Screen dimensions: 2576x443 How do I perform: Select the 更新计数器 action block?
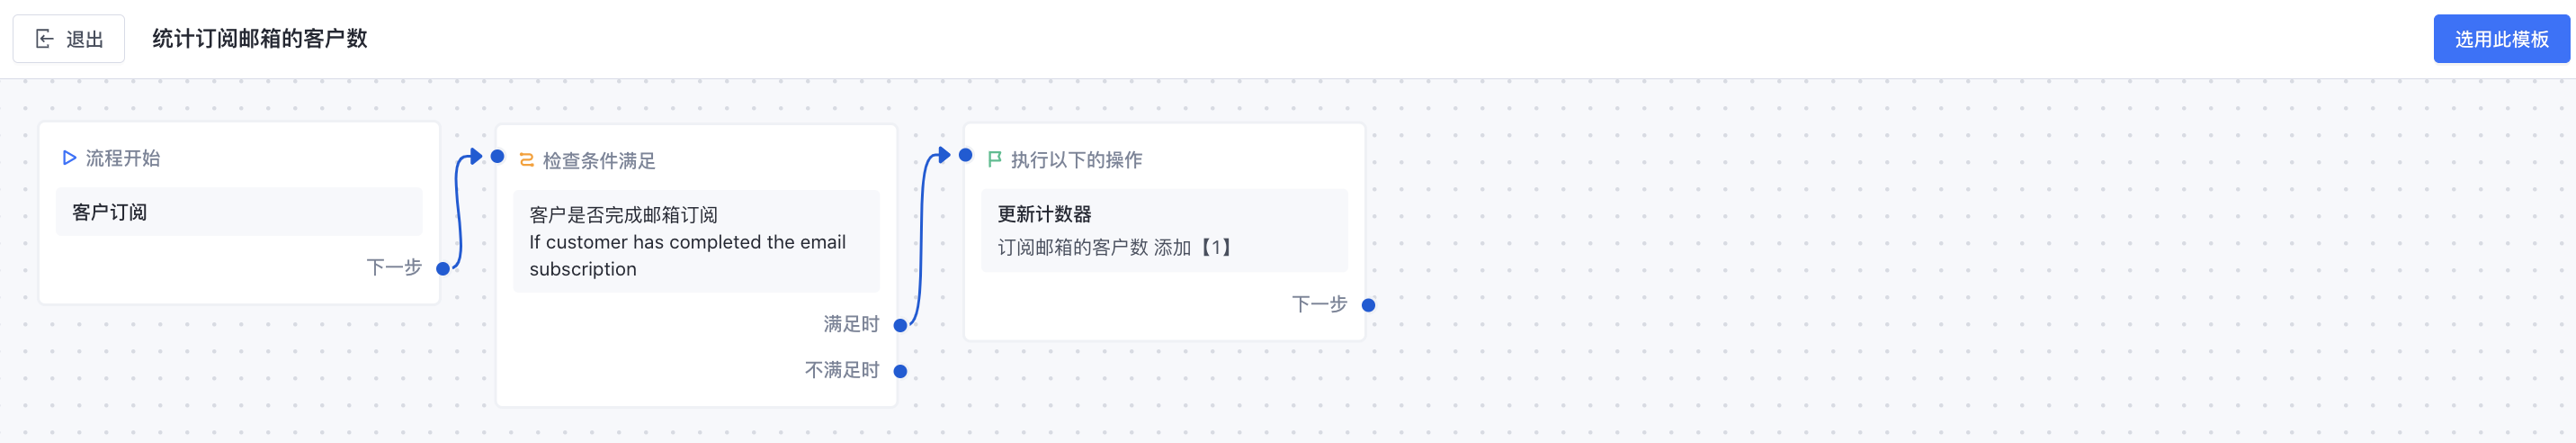pyautogui.click(x=1164, y=230)
